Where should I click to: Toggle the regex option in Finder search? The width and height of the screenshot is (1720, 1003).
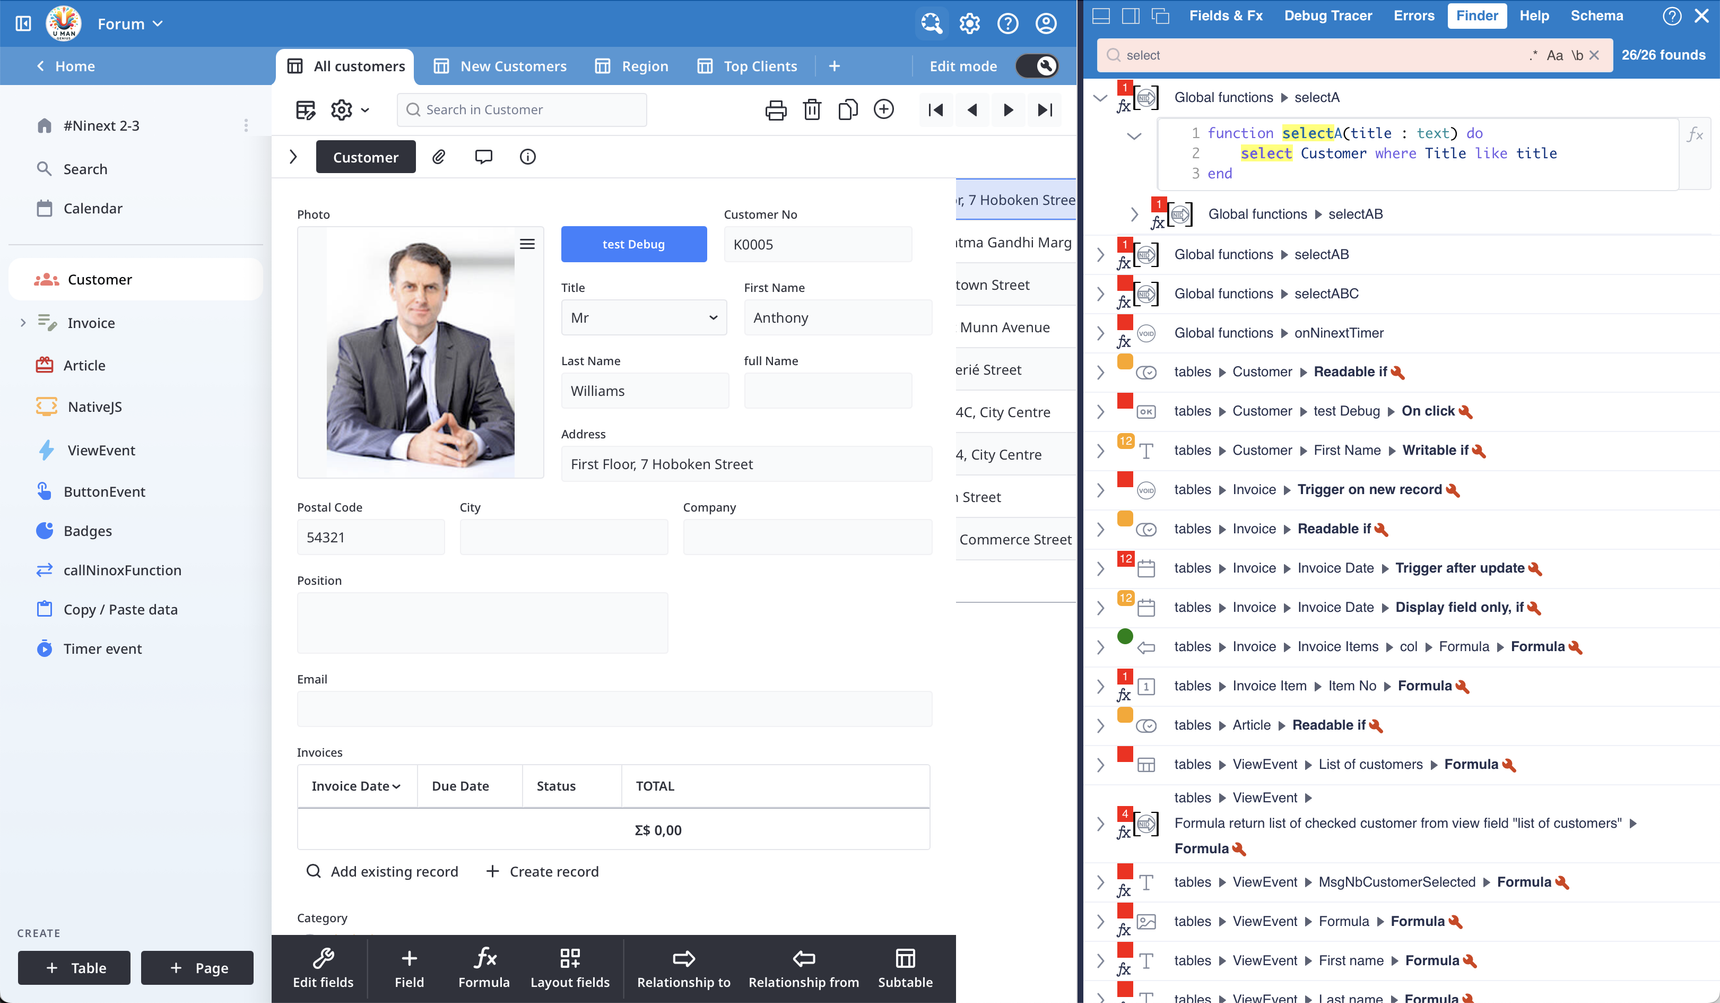click(x=1533, y=56)
